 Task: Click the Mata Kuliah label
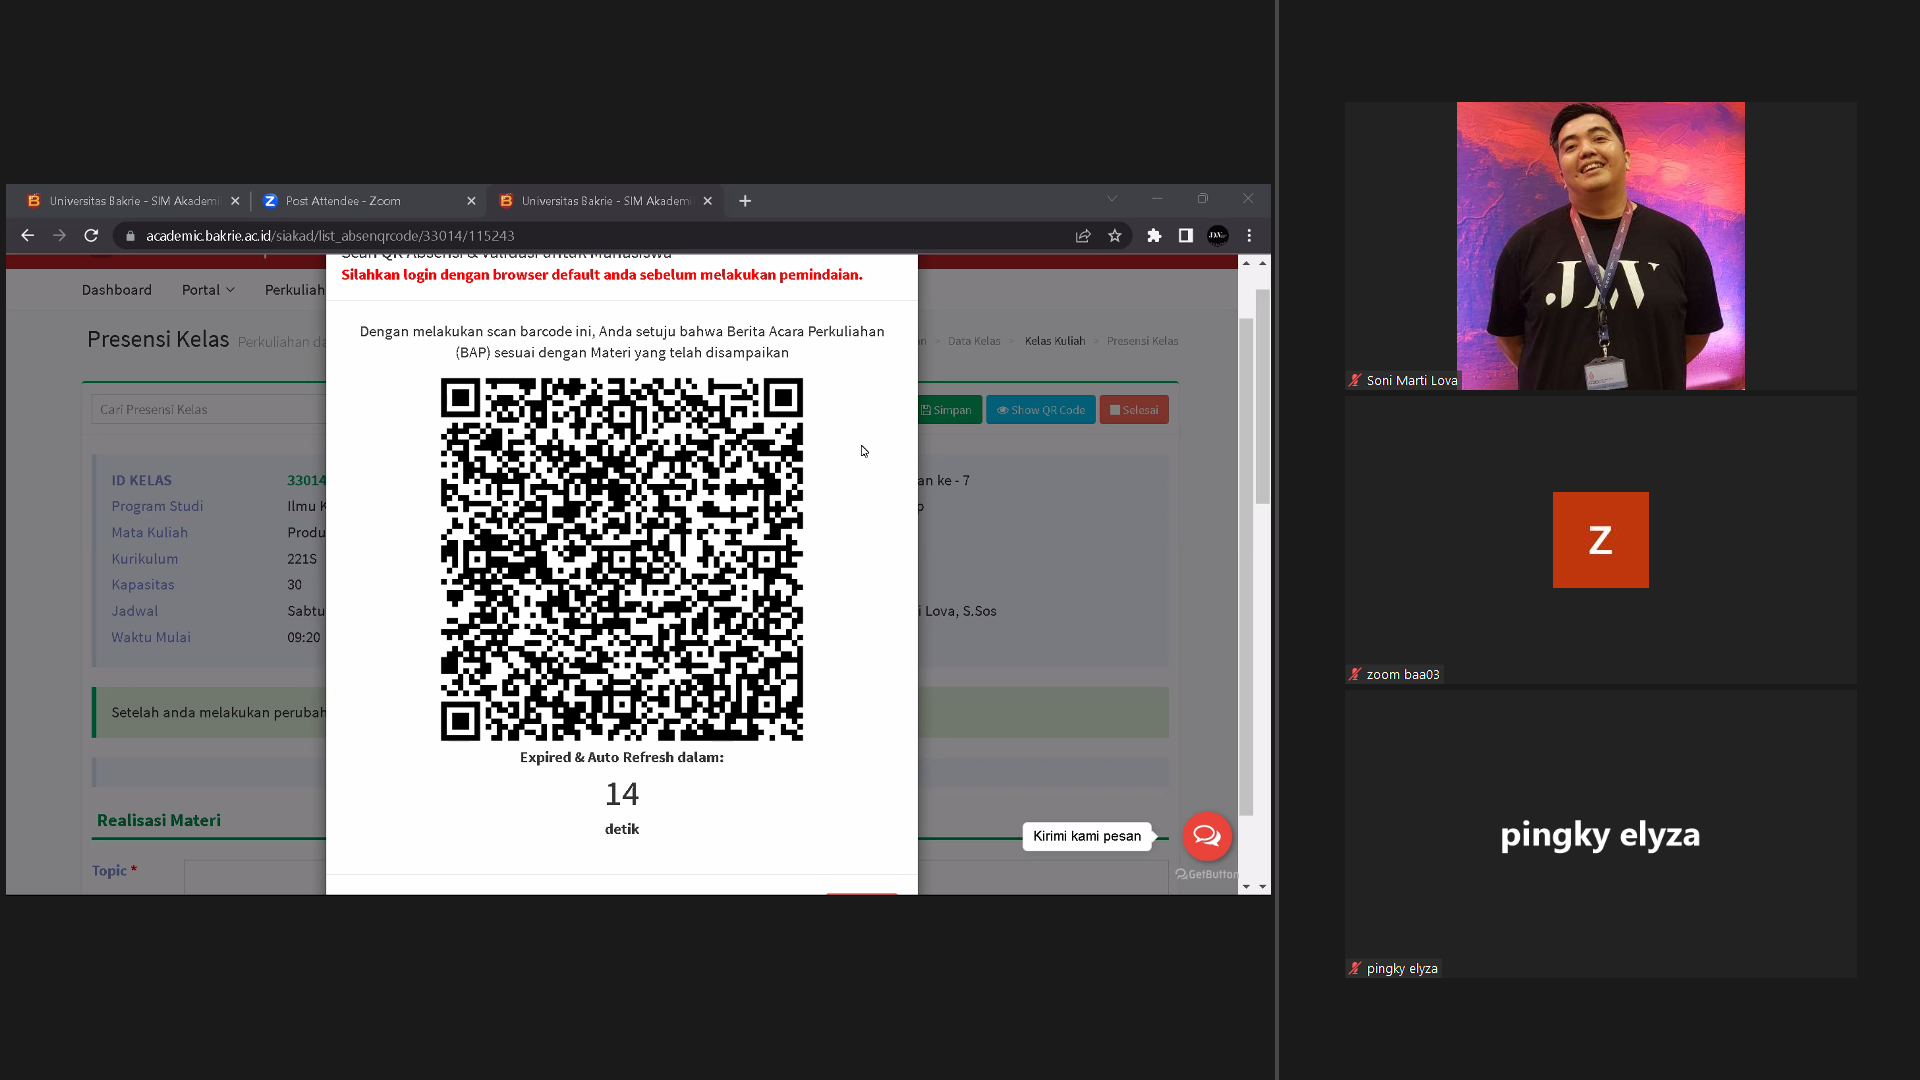[150, 533]
